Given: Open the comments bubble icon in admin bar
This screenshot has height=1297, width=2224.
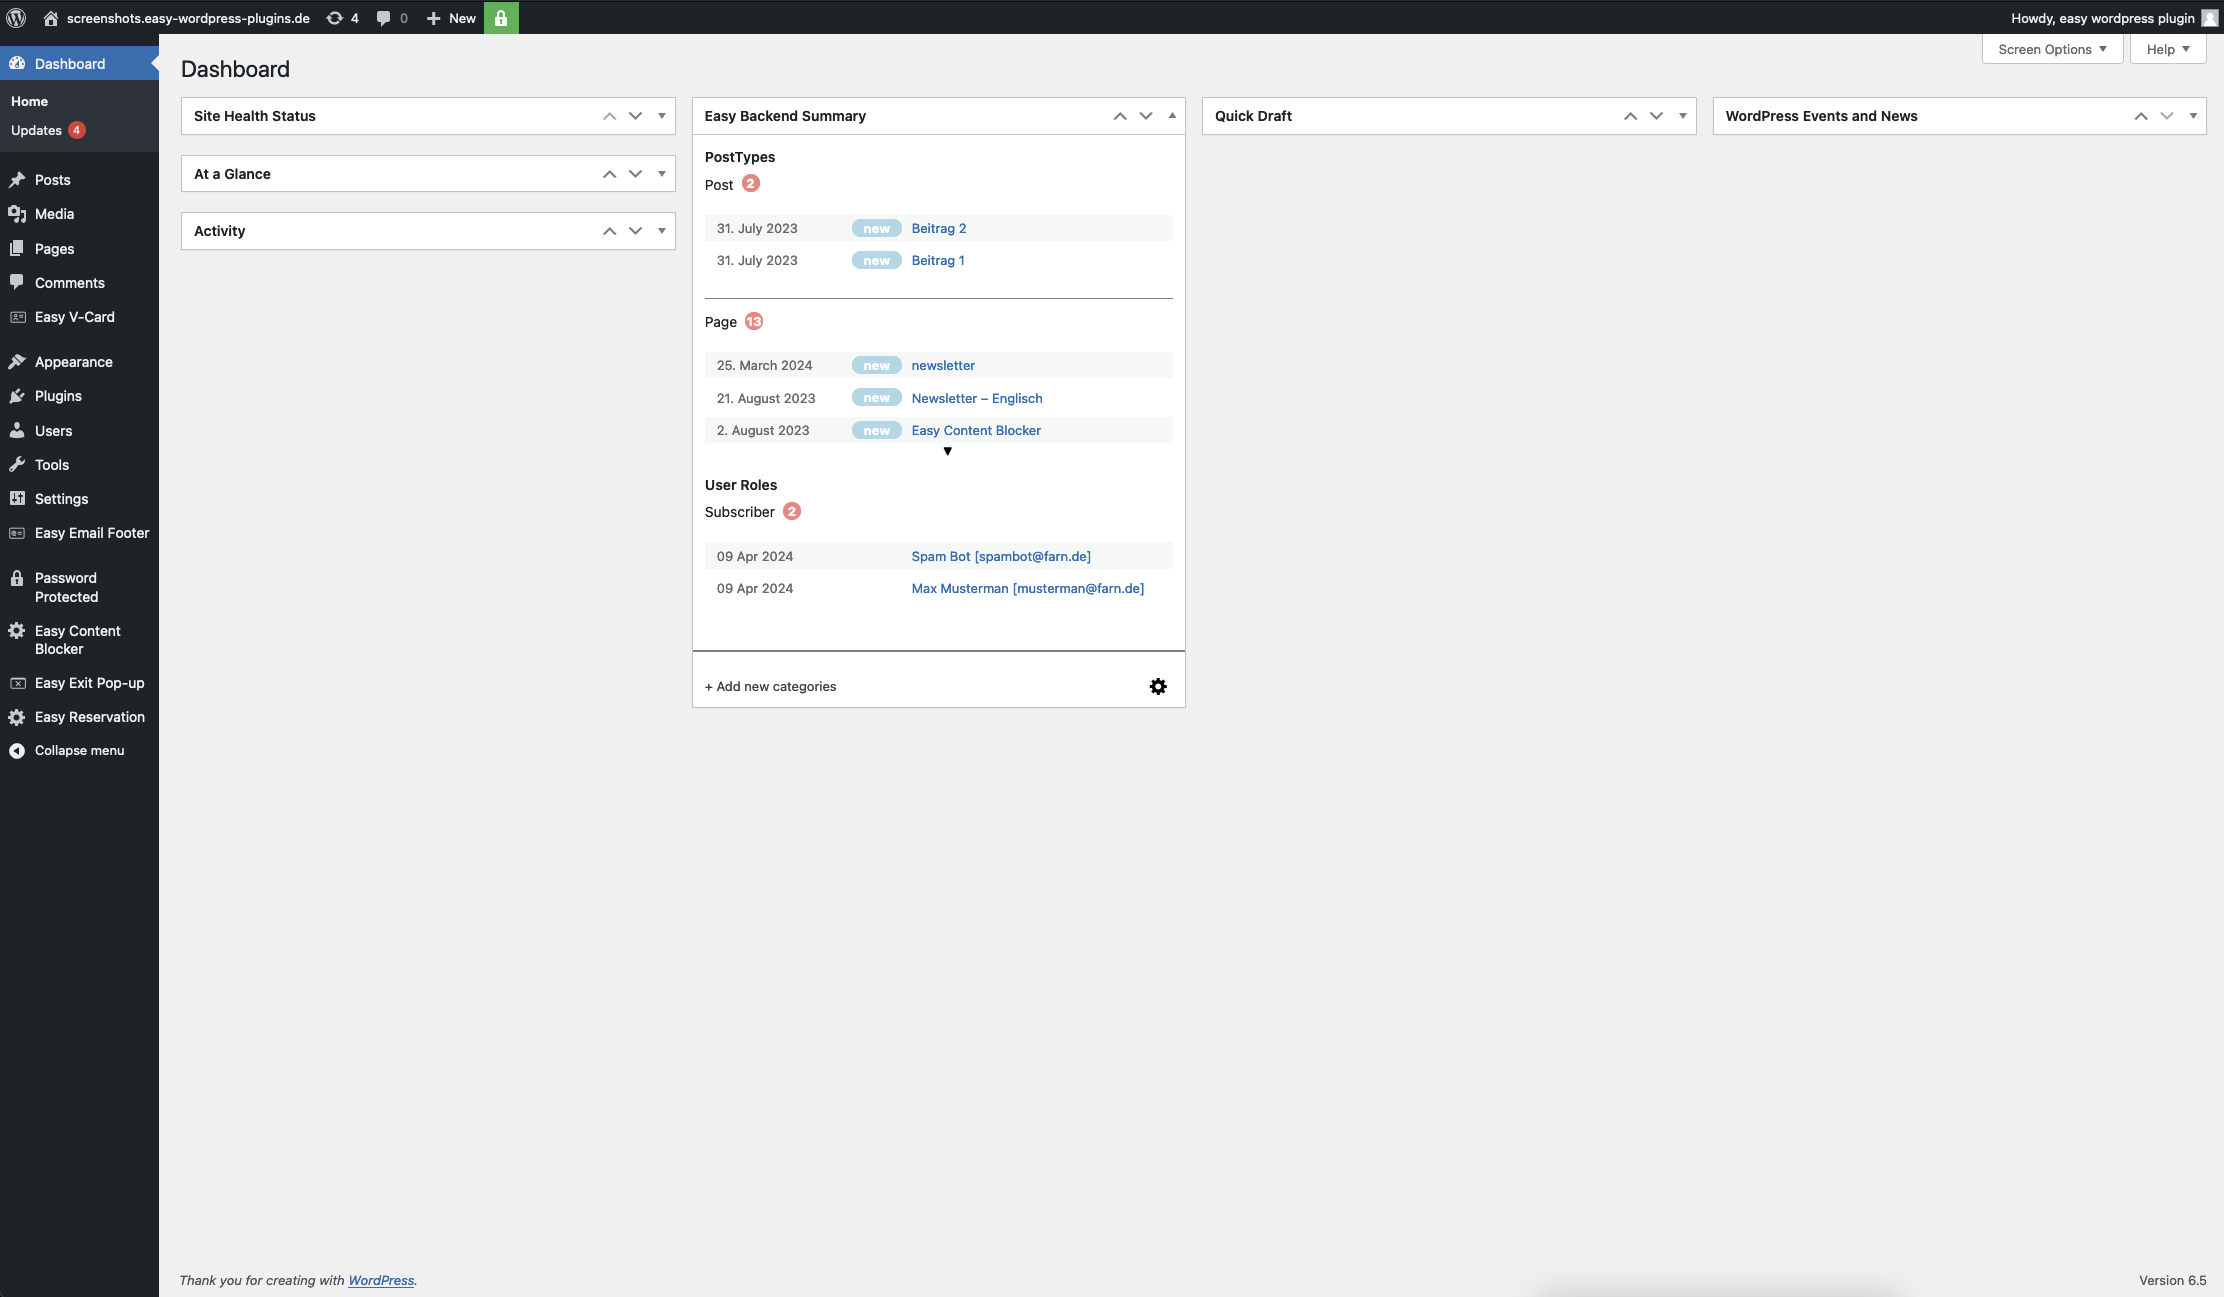Looking at the screenshot, I should click(x=383, y=18).
